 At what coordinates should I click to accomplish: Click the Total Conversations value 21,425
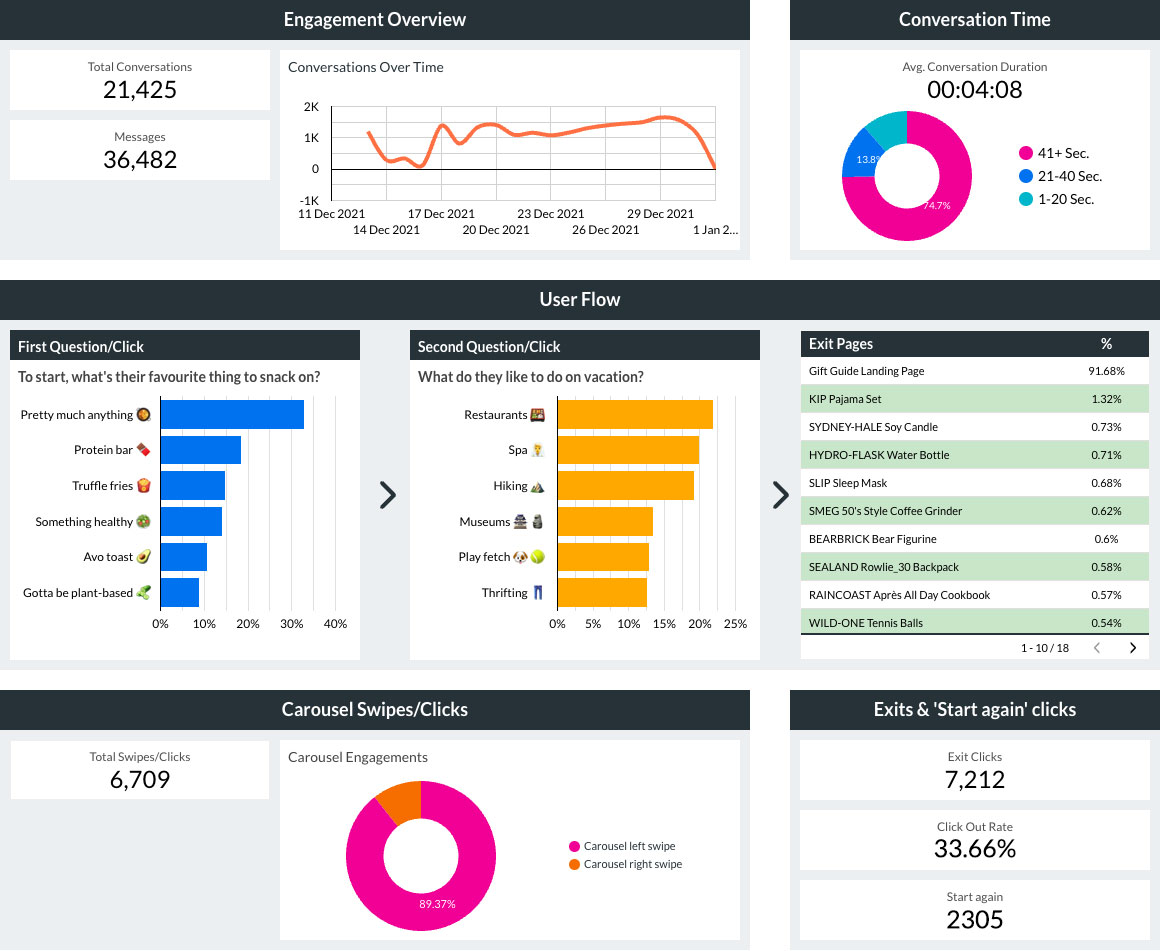pyautogui.click(x=140, y=90)
